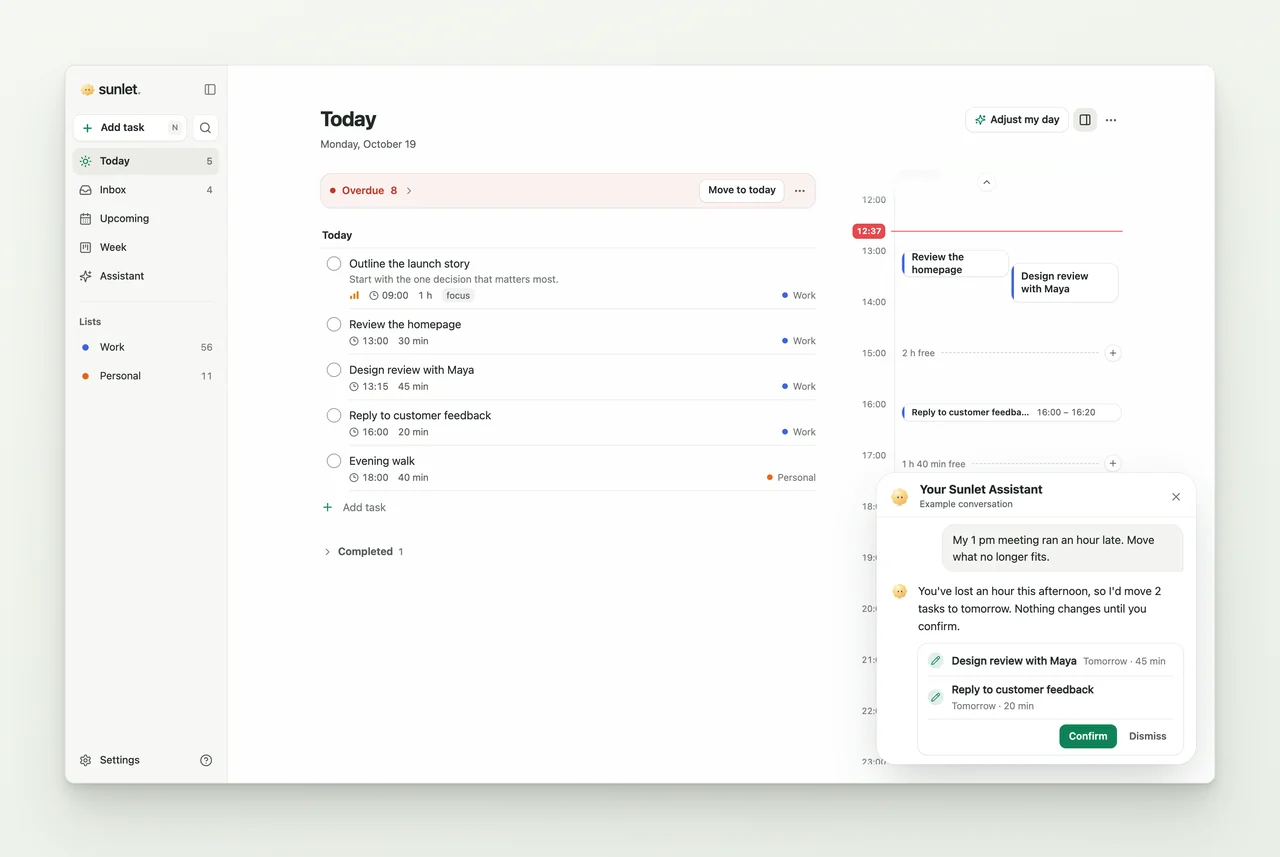The width and height of the screenshot is (1280, 857).
Task: Click Add task below the Today list
Action: [x=355, y=508]
